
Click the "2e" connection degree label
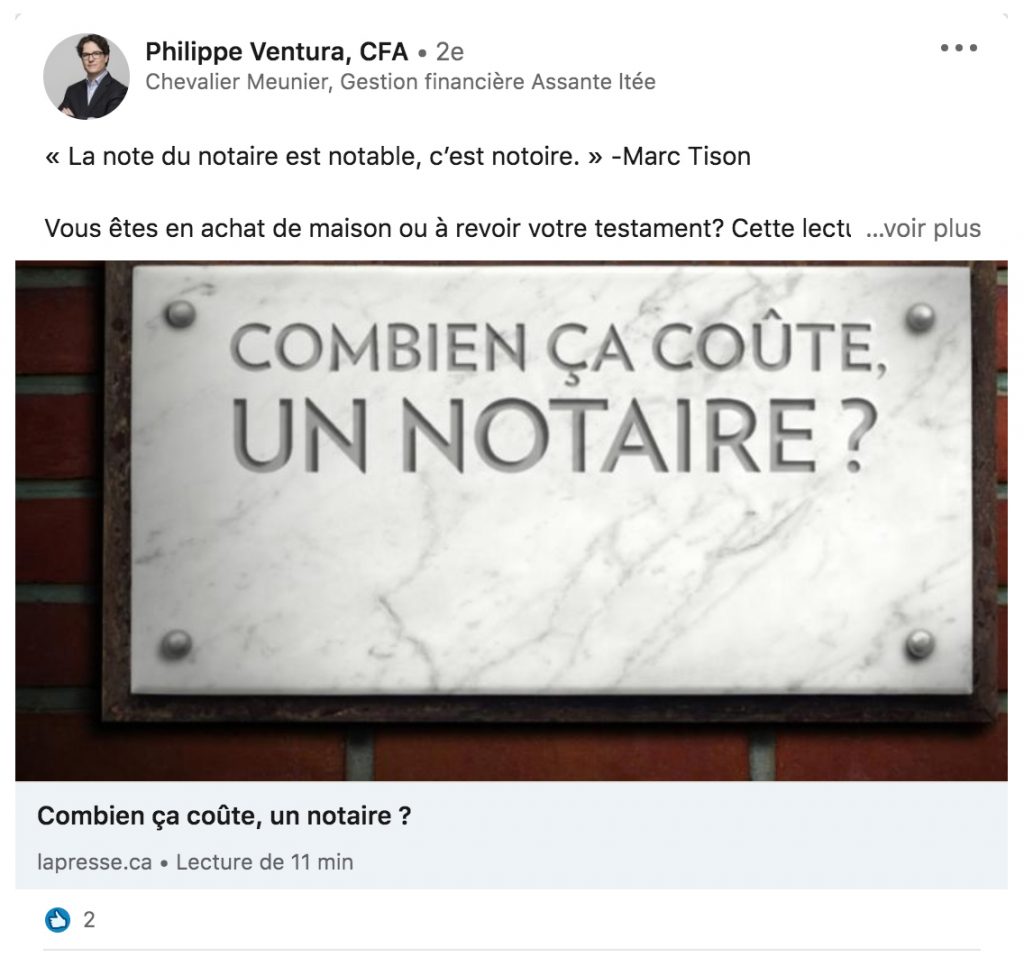pyautogui.click(x=449, y=52)
